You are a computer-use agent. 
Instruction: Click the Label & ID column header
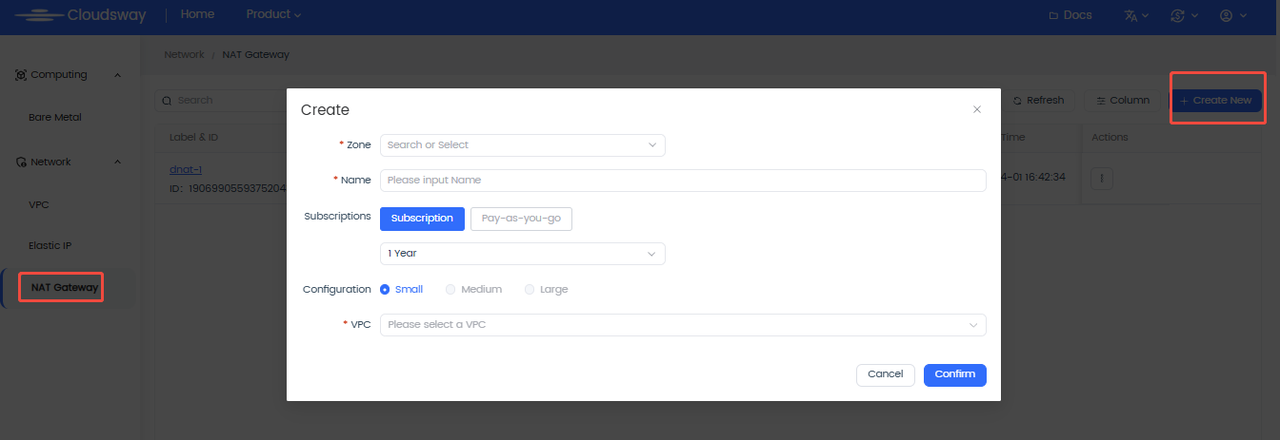[194, 137]
